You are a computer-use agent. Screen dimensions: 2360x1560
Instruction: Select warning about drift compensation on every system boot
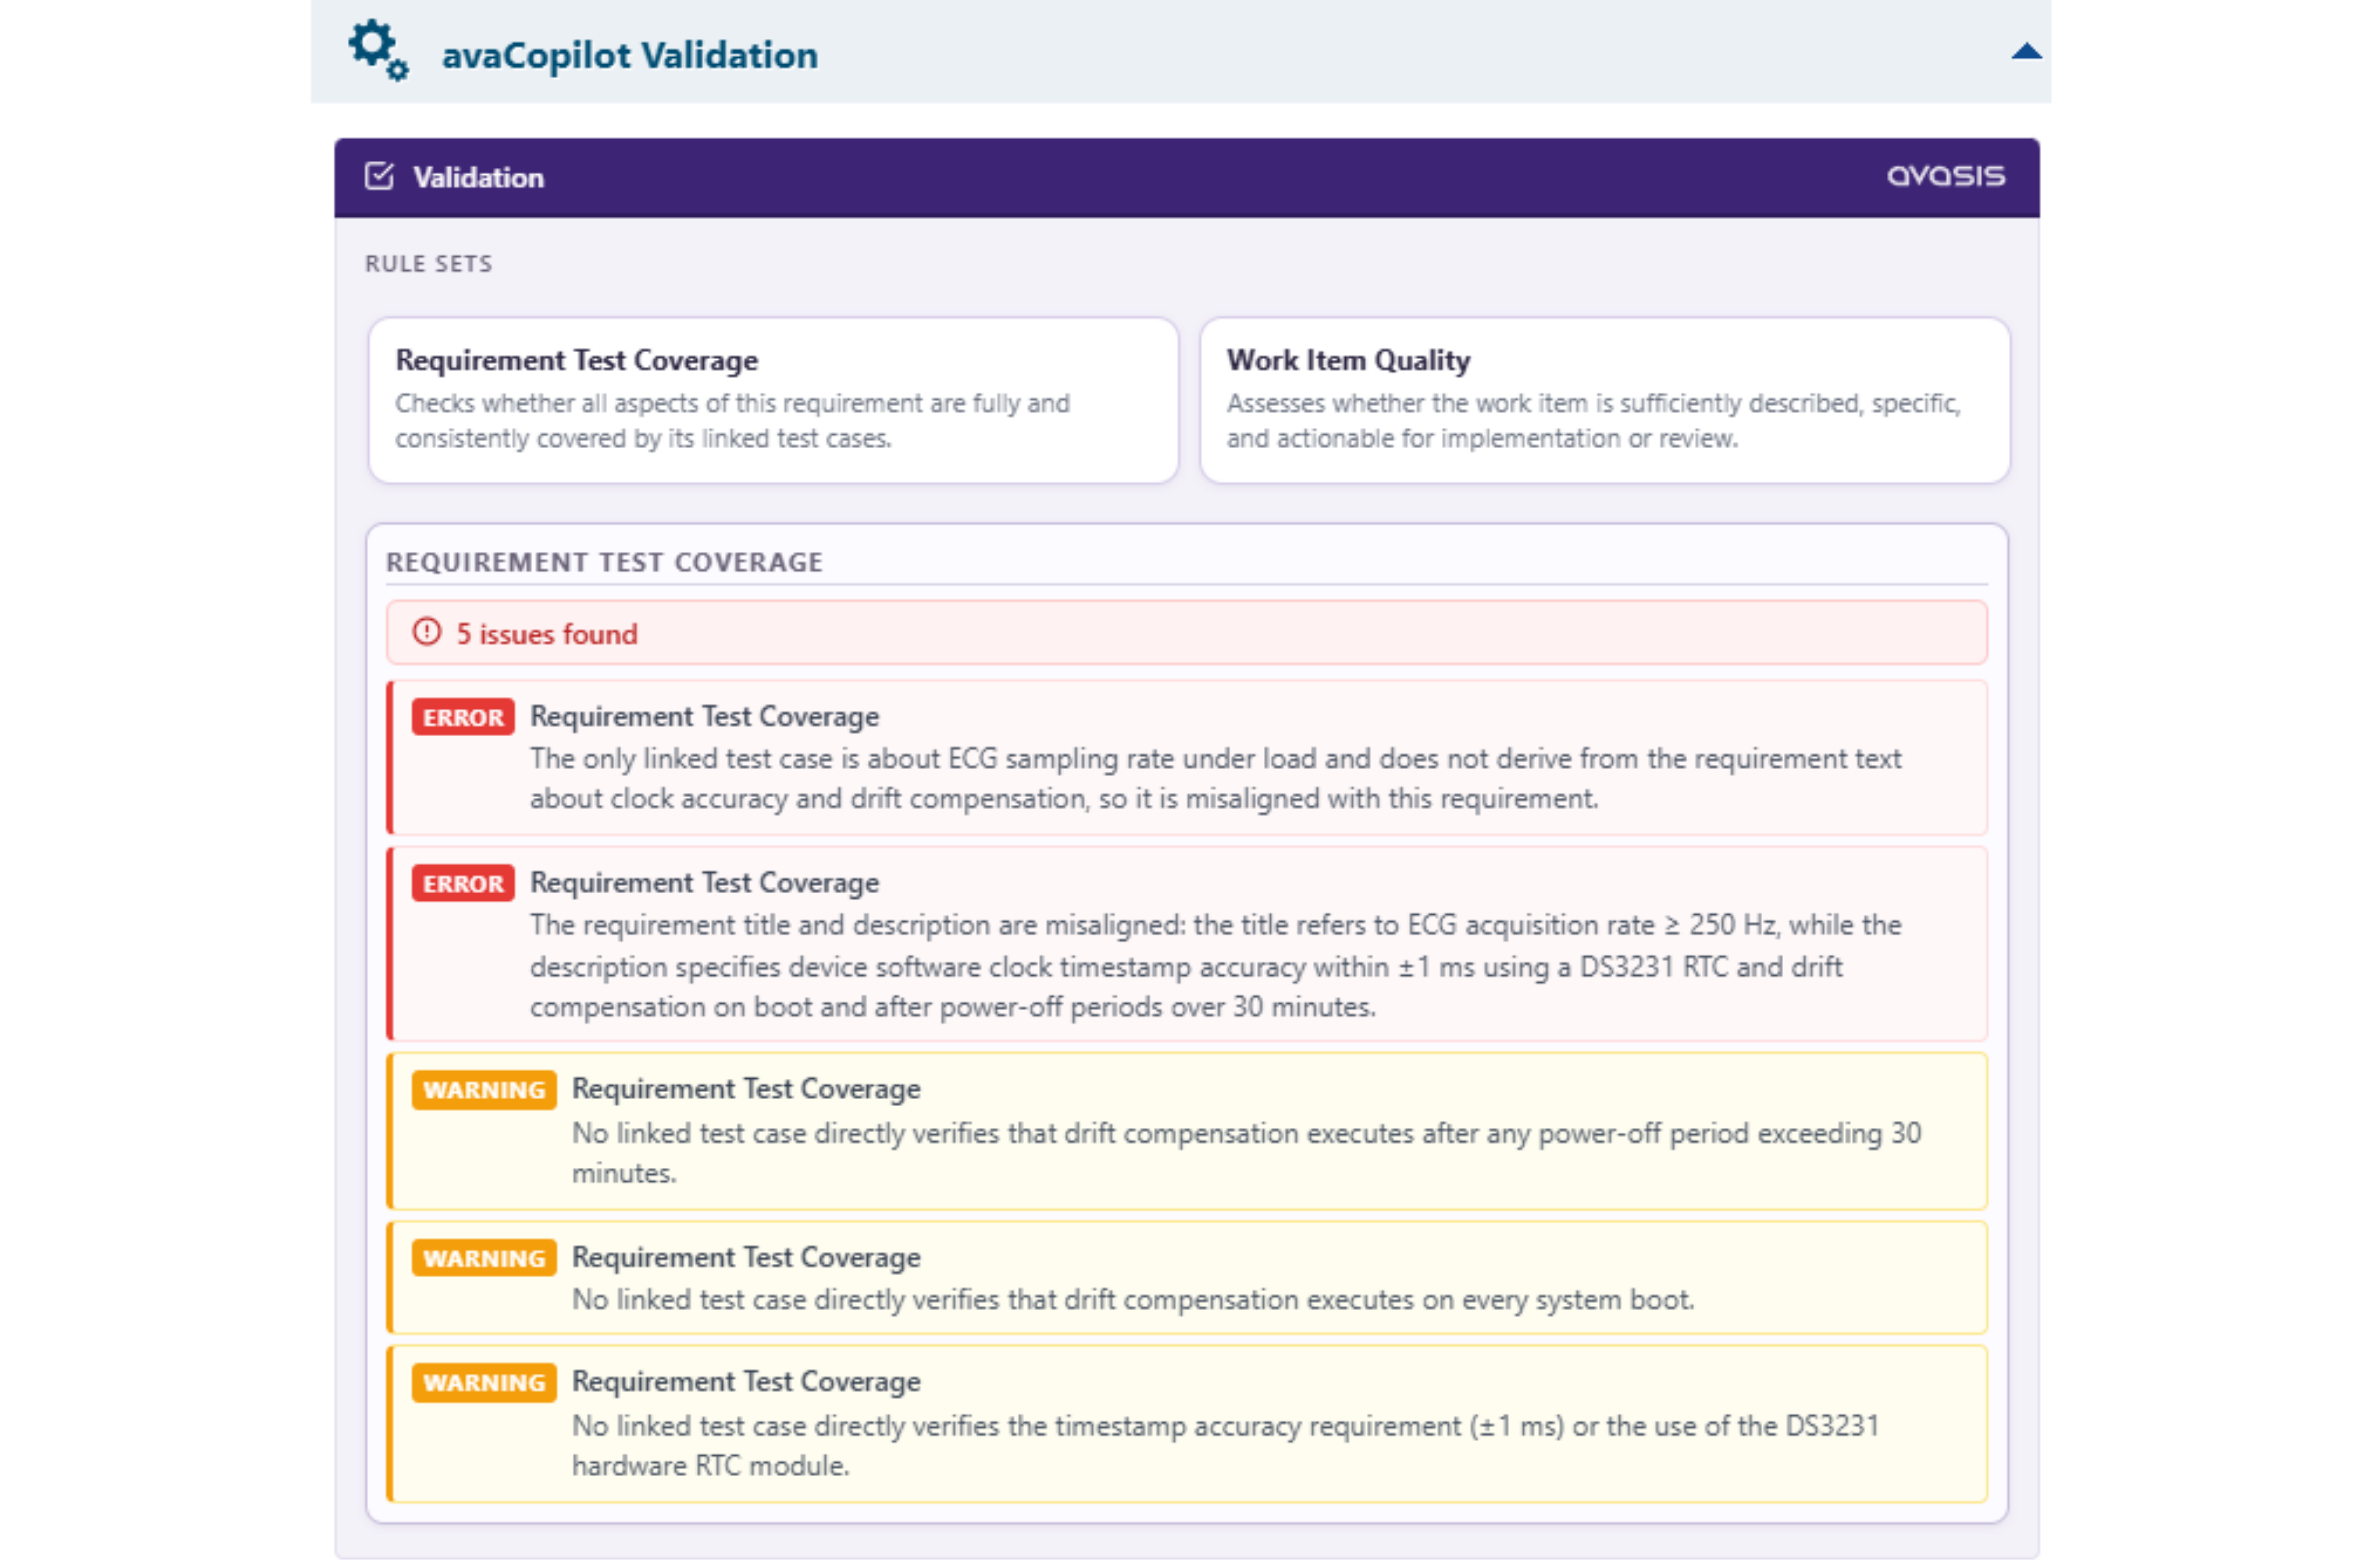click(x=1186, y=1277)
